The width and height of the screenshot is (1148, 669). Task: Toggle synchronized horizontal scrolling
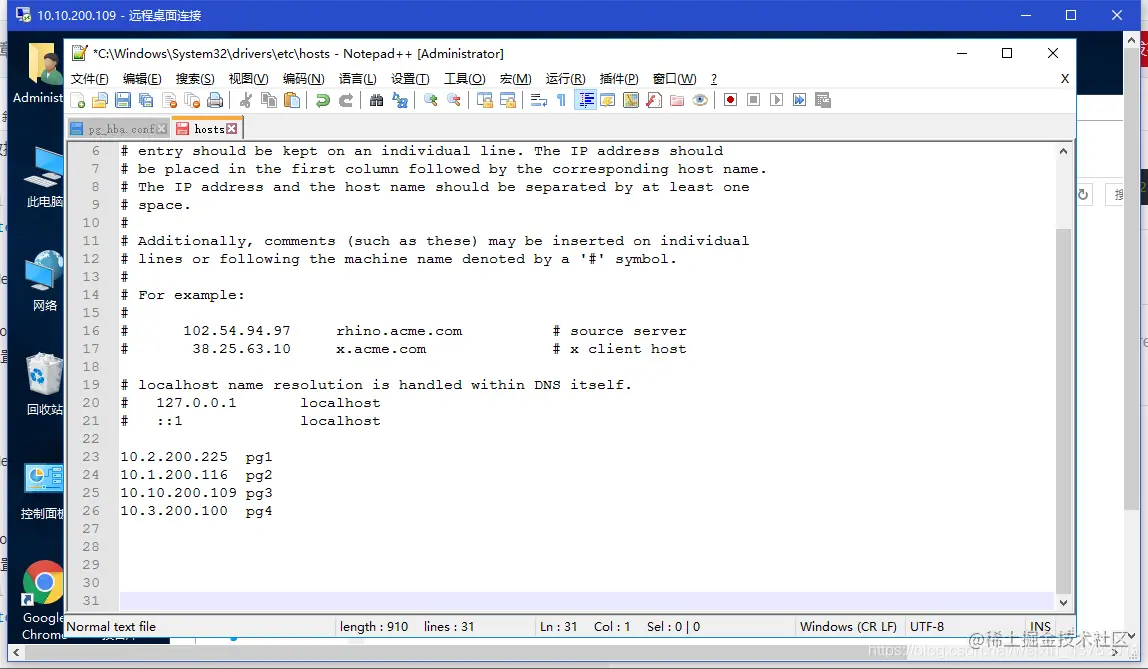pyautogui.click(x=507, y=100)
